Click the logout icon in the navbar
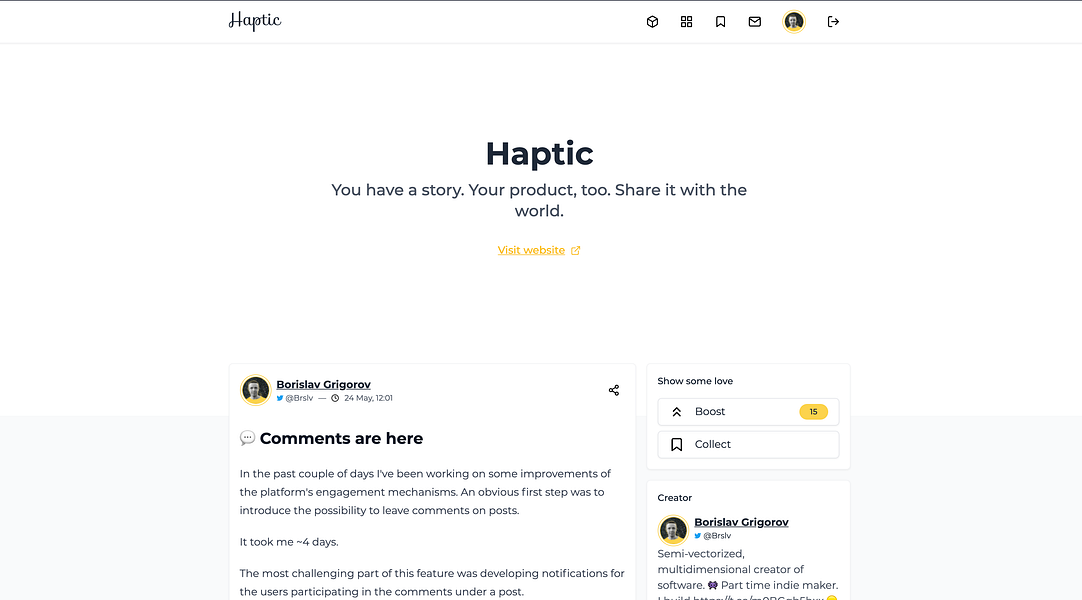This screenshot has height=600, width=1082. pos(833,22)
